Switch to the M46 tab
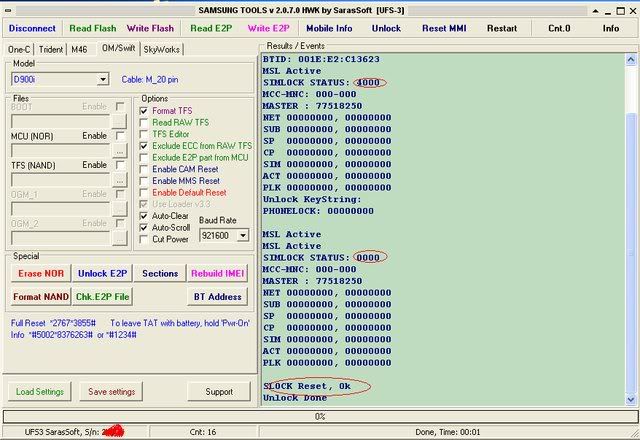The image size is (640, 440). coord(79,49)
